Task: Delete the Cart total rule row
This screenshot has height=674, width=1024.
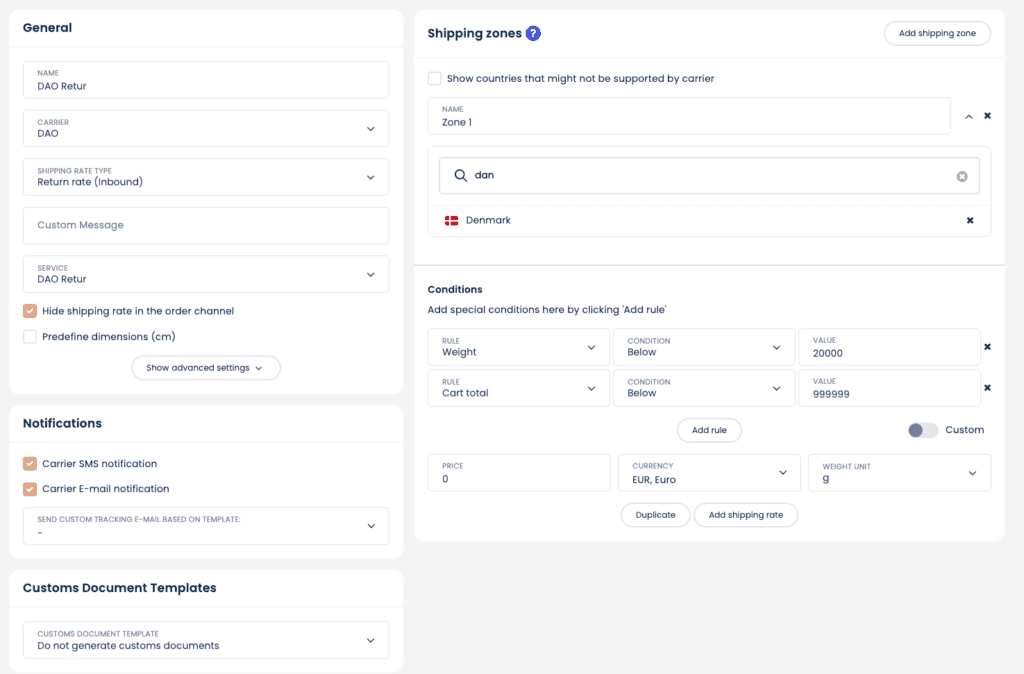Action: 987,388
